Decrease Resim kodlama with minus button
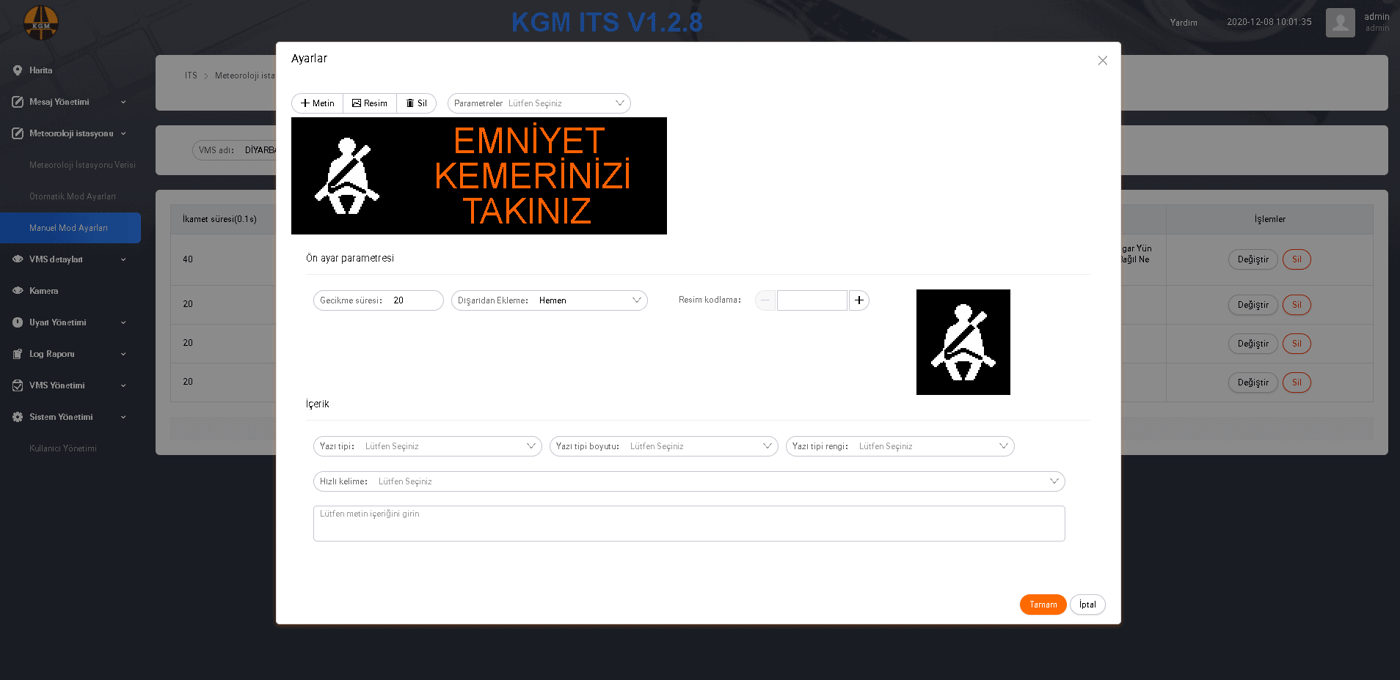 pos(765,300)
